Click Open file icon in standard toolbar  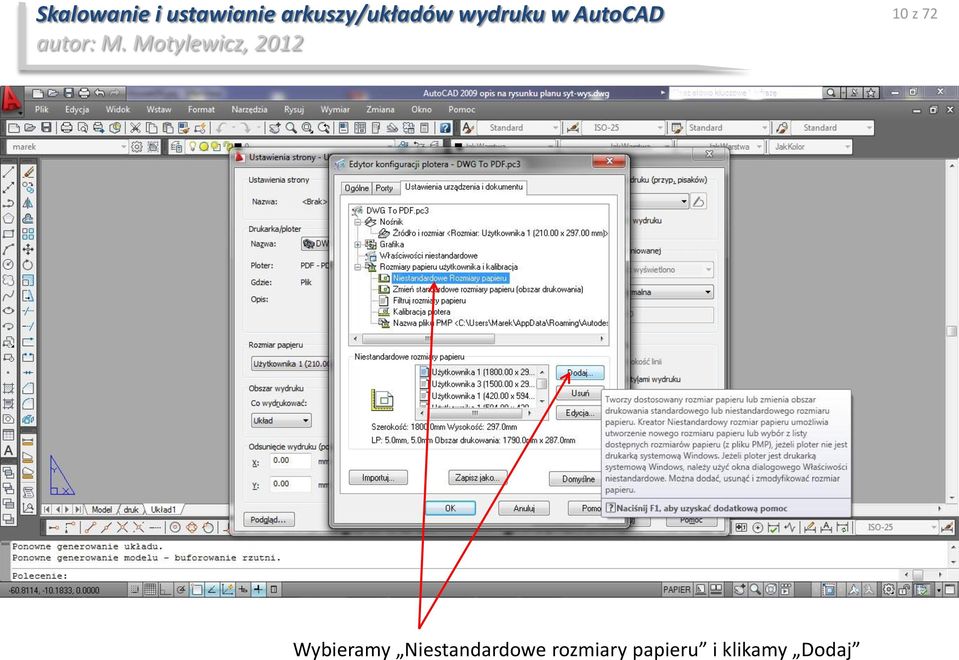29,128
